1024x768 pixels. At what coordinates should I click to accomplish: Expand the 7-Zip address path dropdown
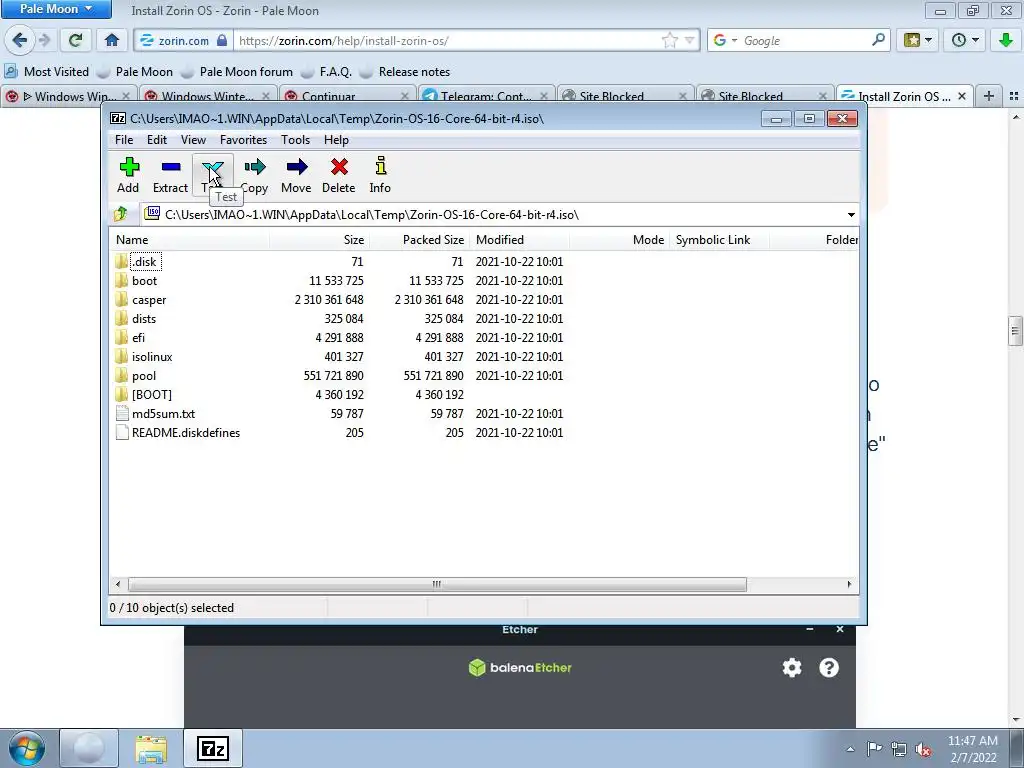(851, 215)
